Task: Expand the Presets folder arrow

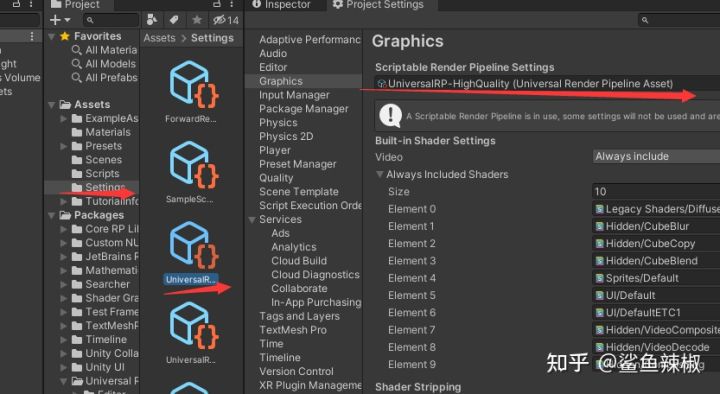Action: 63,146
